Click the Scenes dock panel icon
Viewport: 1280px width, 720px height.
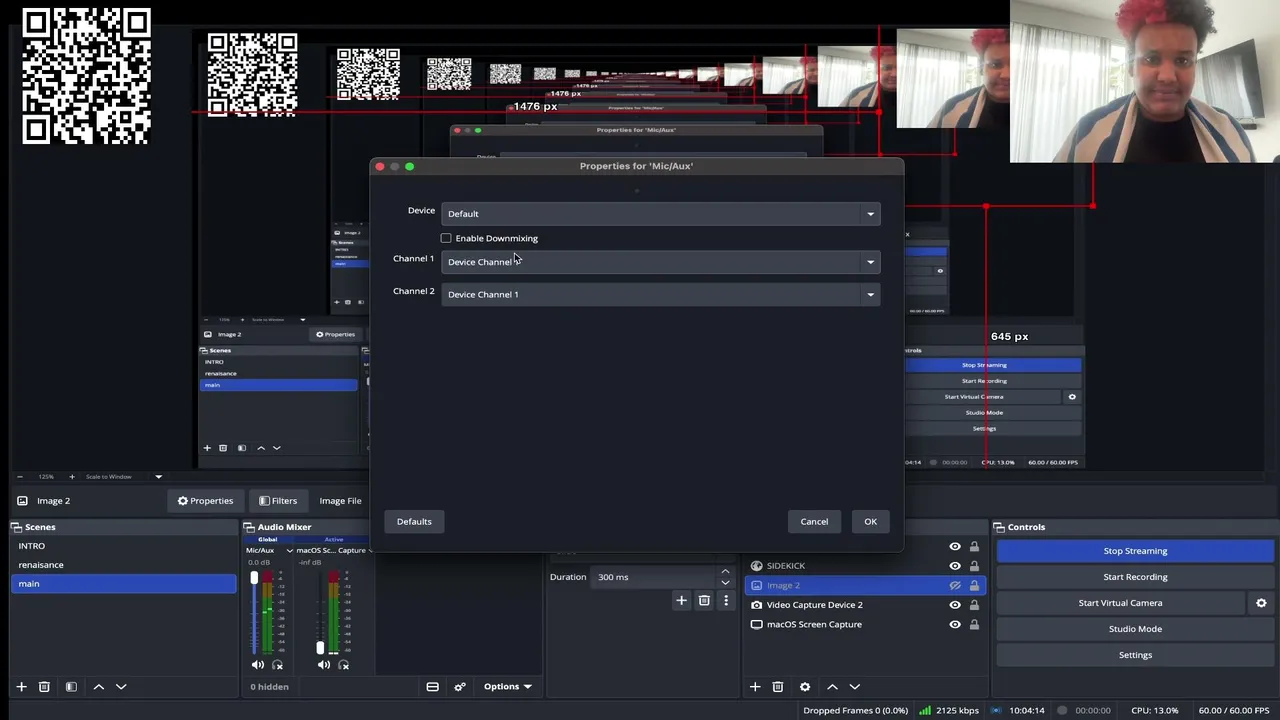coord(18,527)
